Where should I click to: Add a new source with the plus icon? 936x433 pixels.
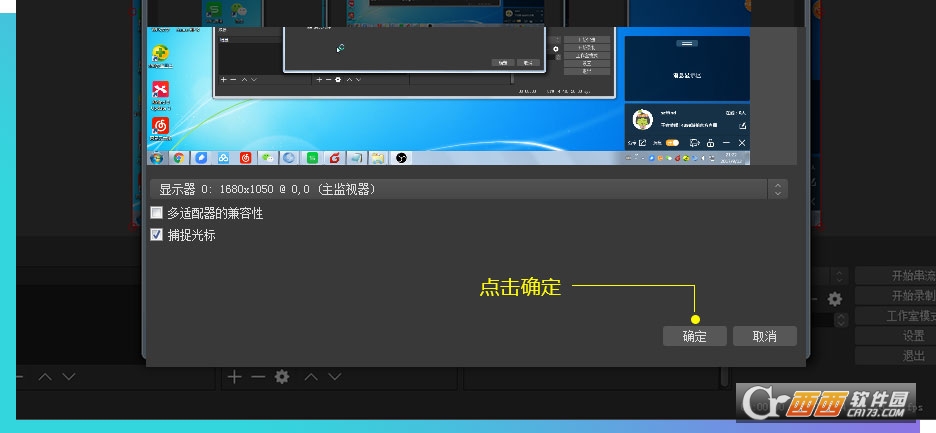pyautogui.click(x=234, y=377)
